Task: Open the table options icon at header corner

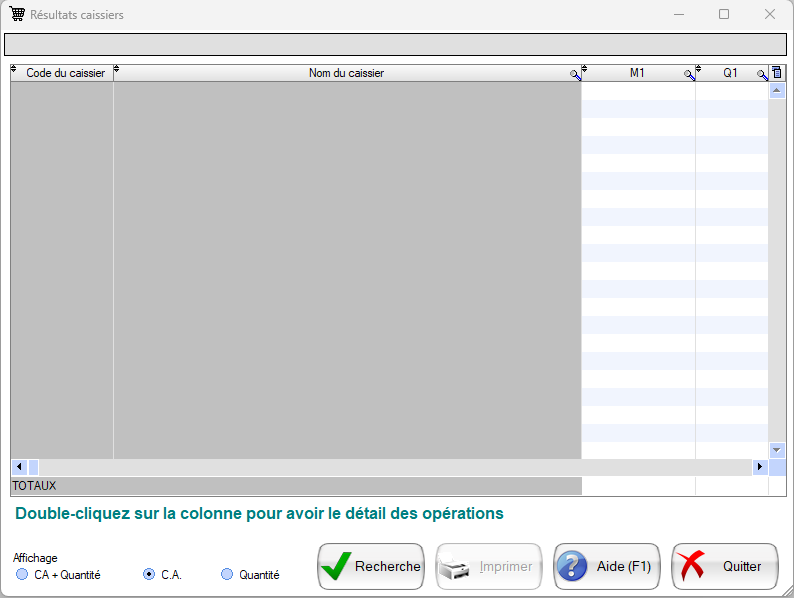Action: coord(777,72)
